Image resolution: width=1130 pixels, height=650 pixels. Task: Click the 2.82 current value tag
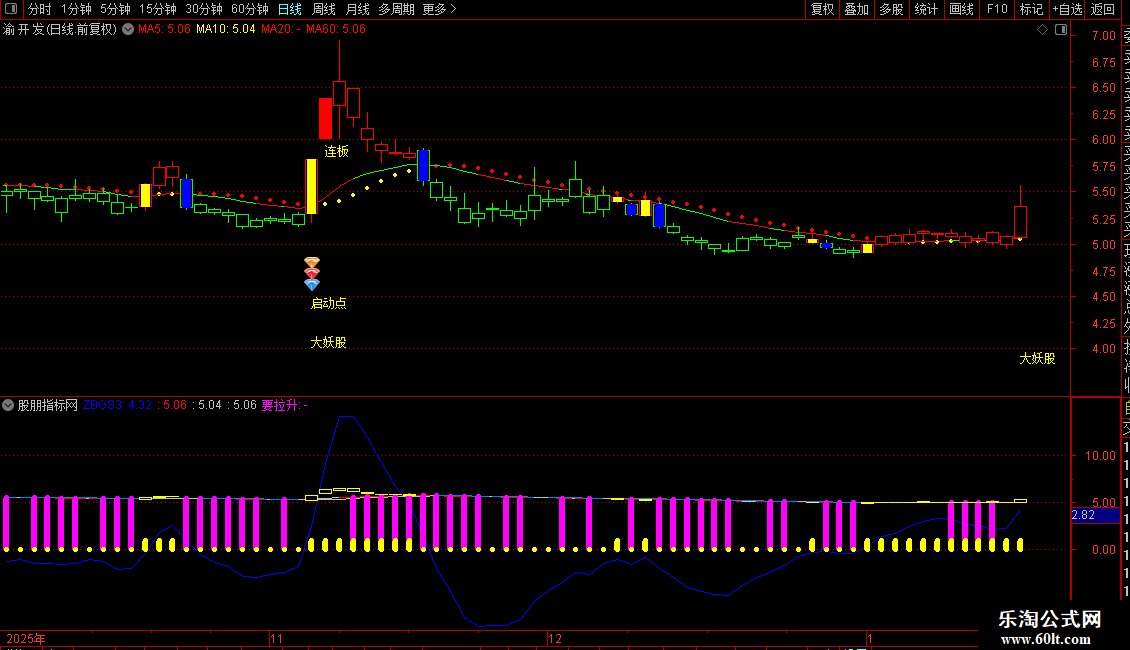pyautogui.click(x=1093, y=515)
